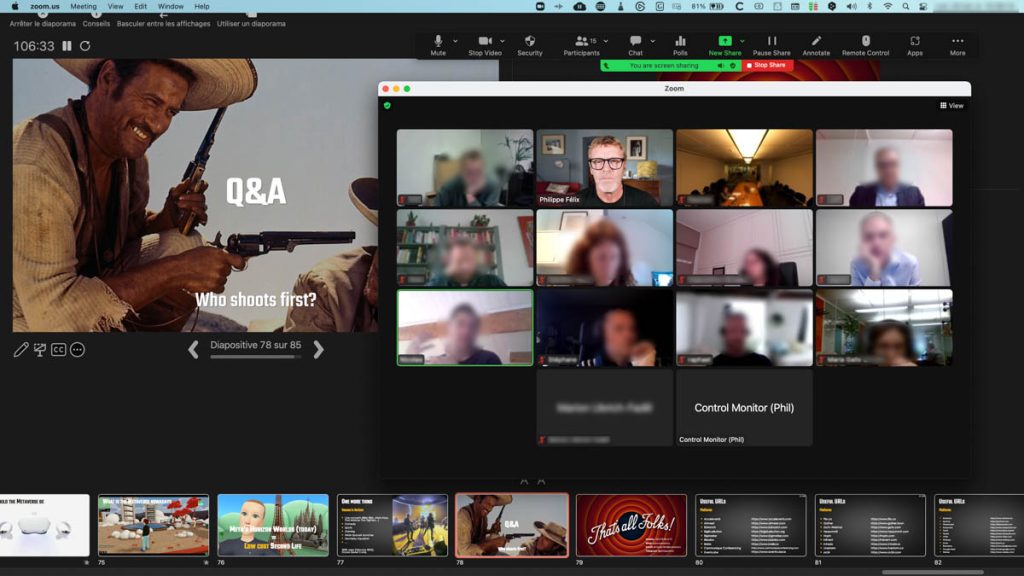Select the pen annotation tool under the slide
This screenshot has width=1024, height=576.
pyautogui.click(x=21, y=350)
